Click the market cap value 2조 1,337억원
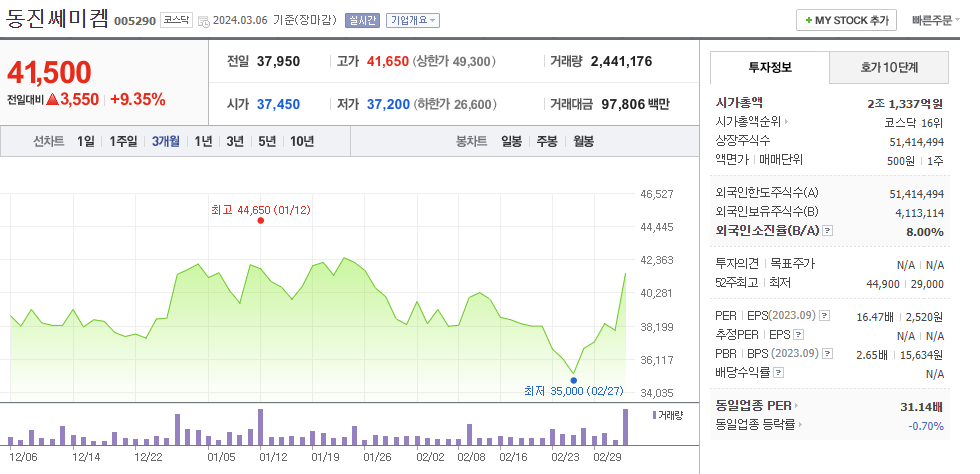 [x=905, y=104]
